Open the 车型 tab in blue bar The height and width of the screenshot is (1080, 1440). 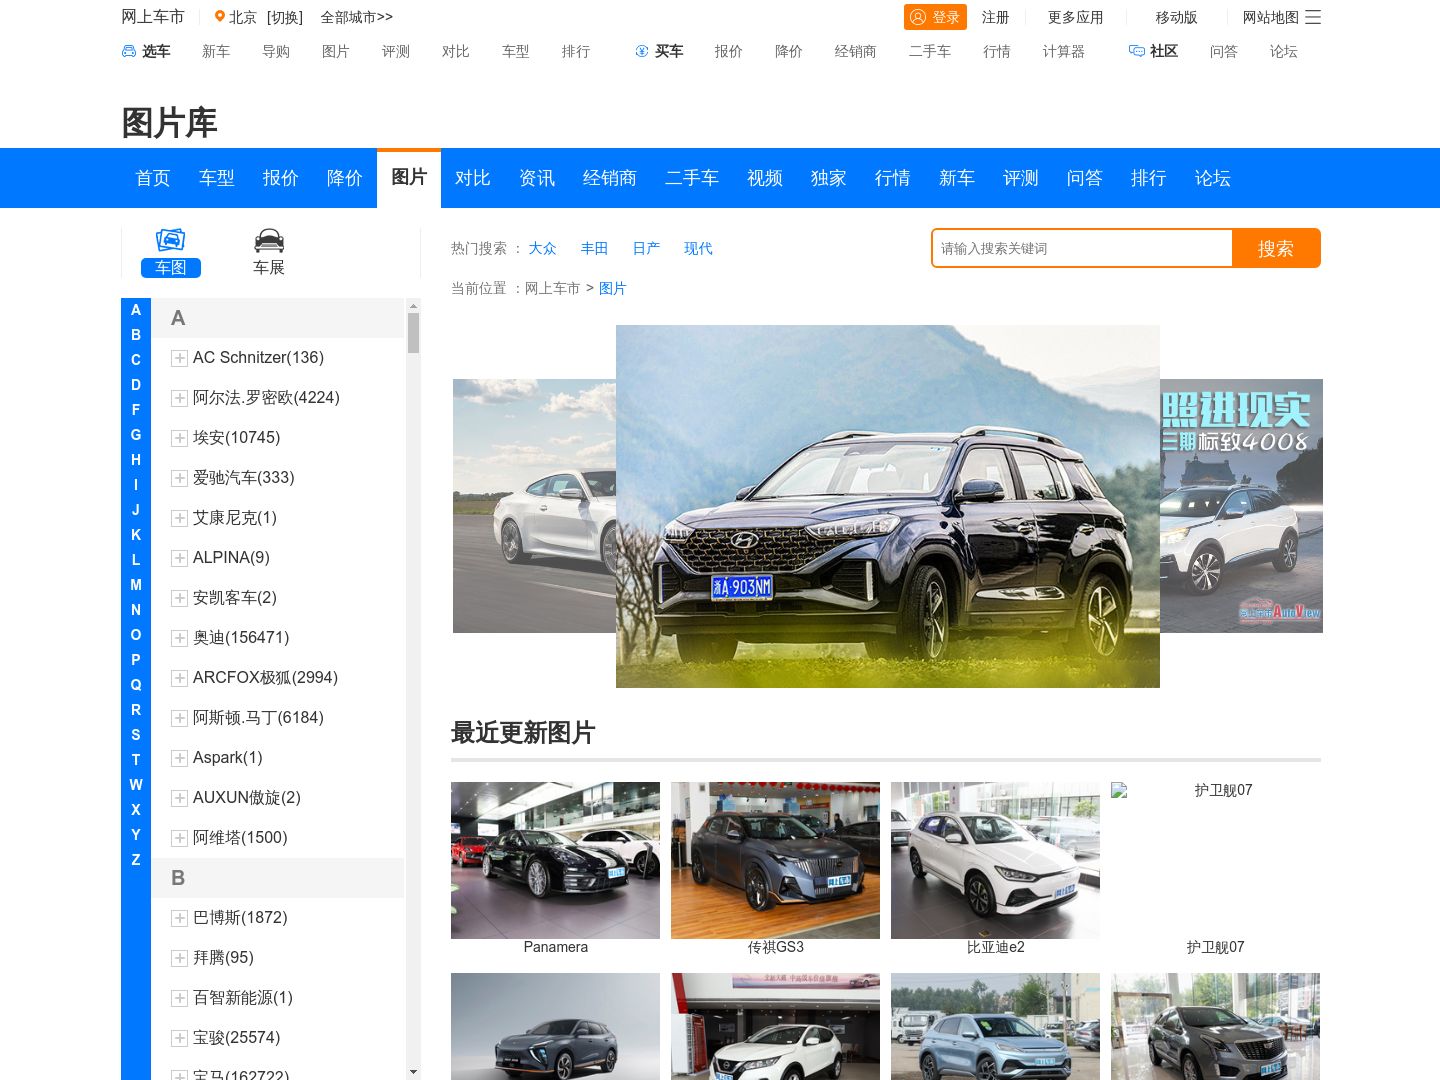[217, 178]
